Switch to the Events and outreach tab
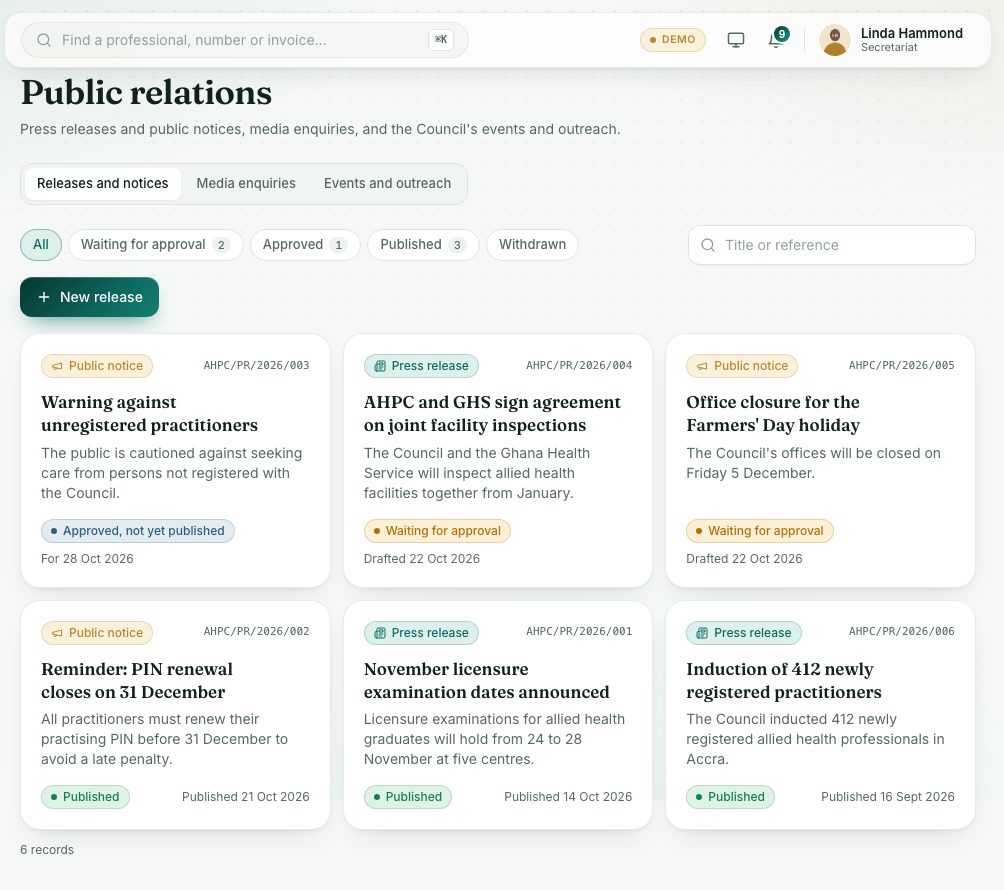 [x=387, y=184]
